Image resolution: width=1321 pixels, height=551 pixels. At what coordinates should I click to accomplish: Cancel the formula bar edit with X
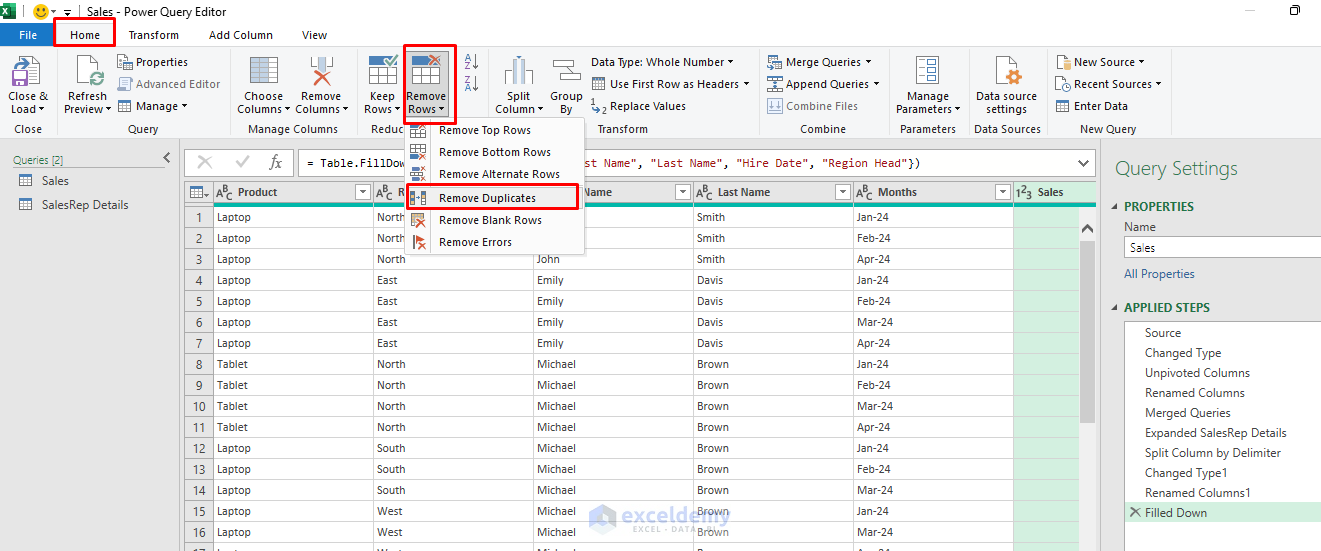click(205, 163)
